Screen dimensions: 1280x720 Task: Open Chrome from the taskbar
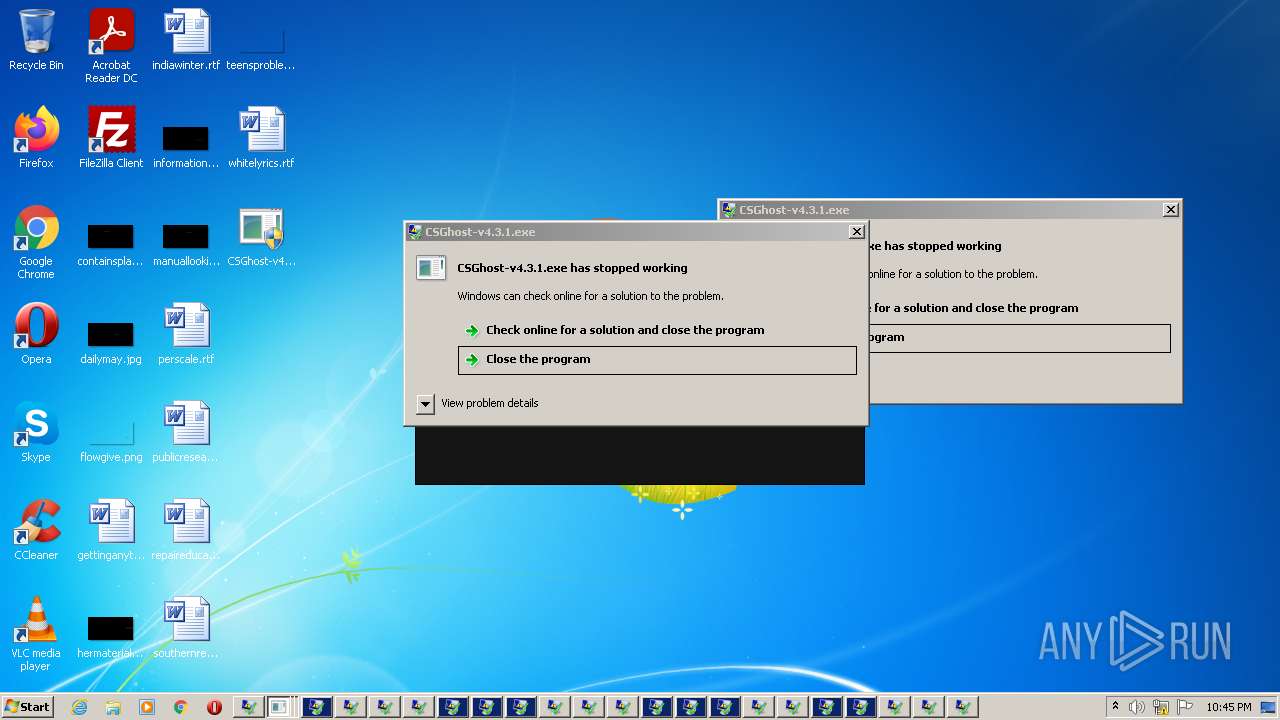click(181, 707)
